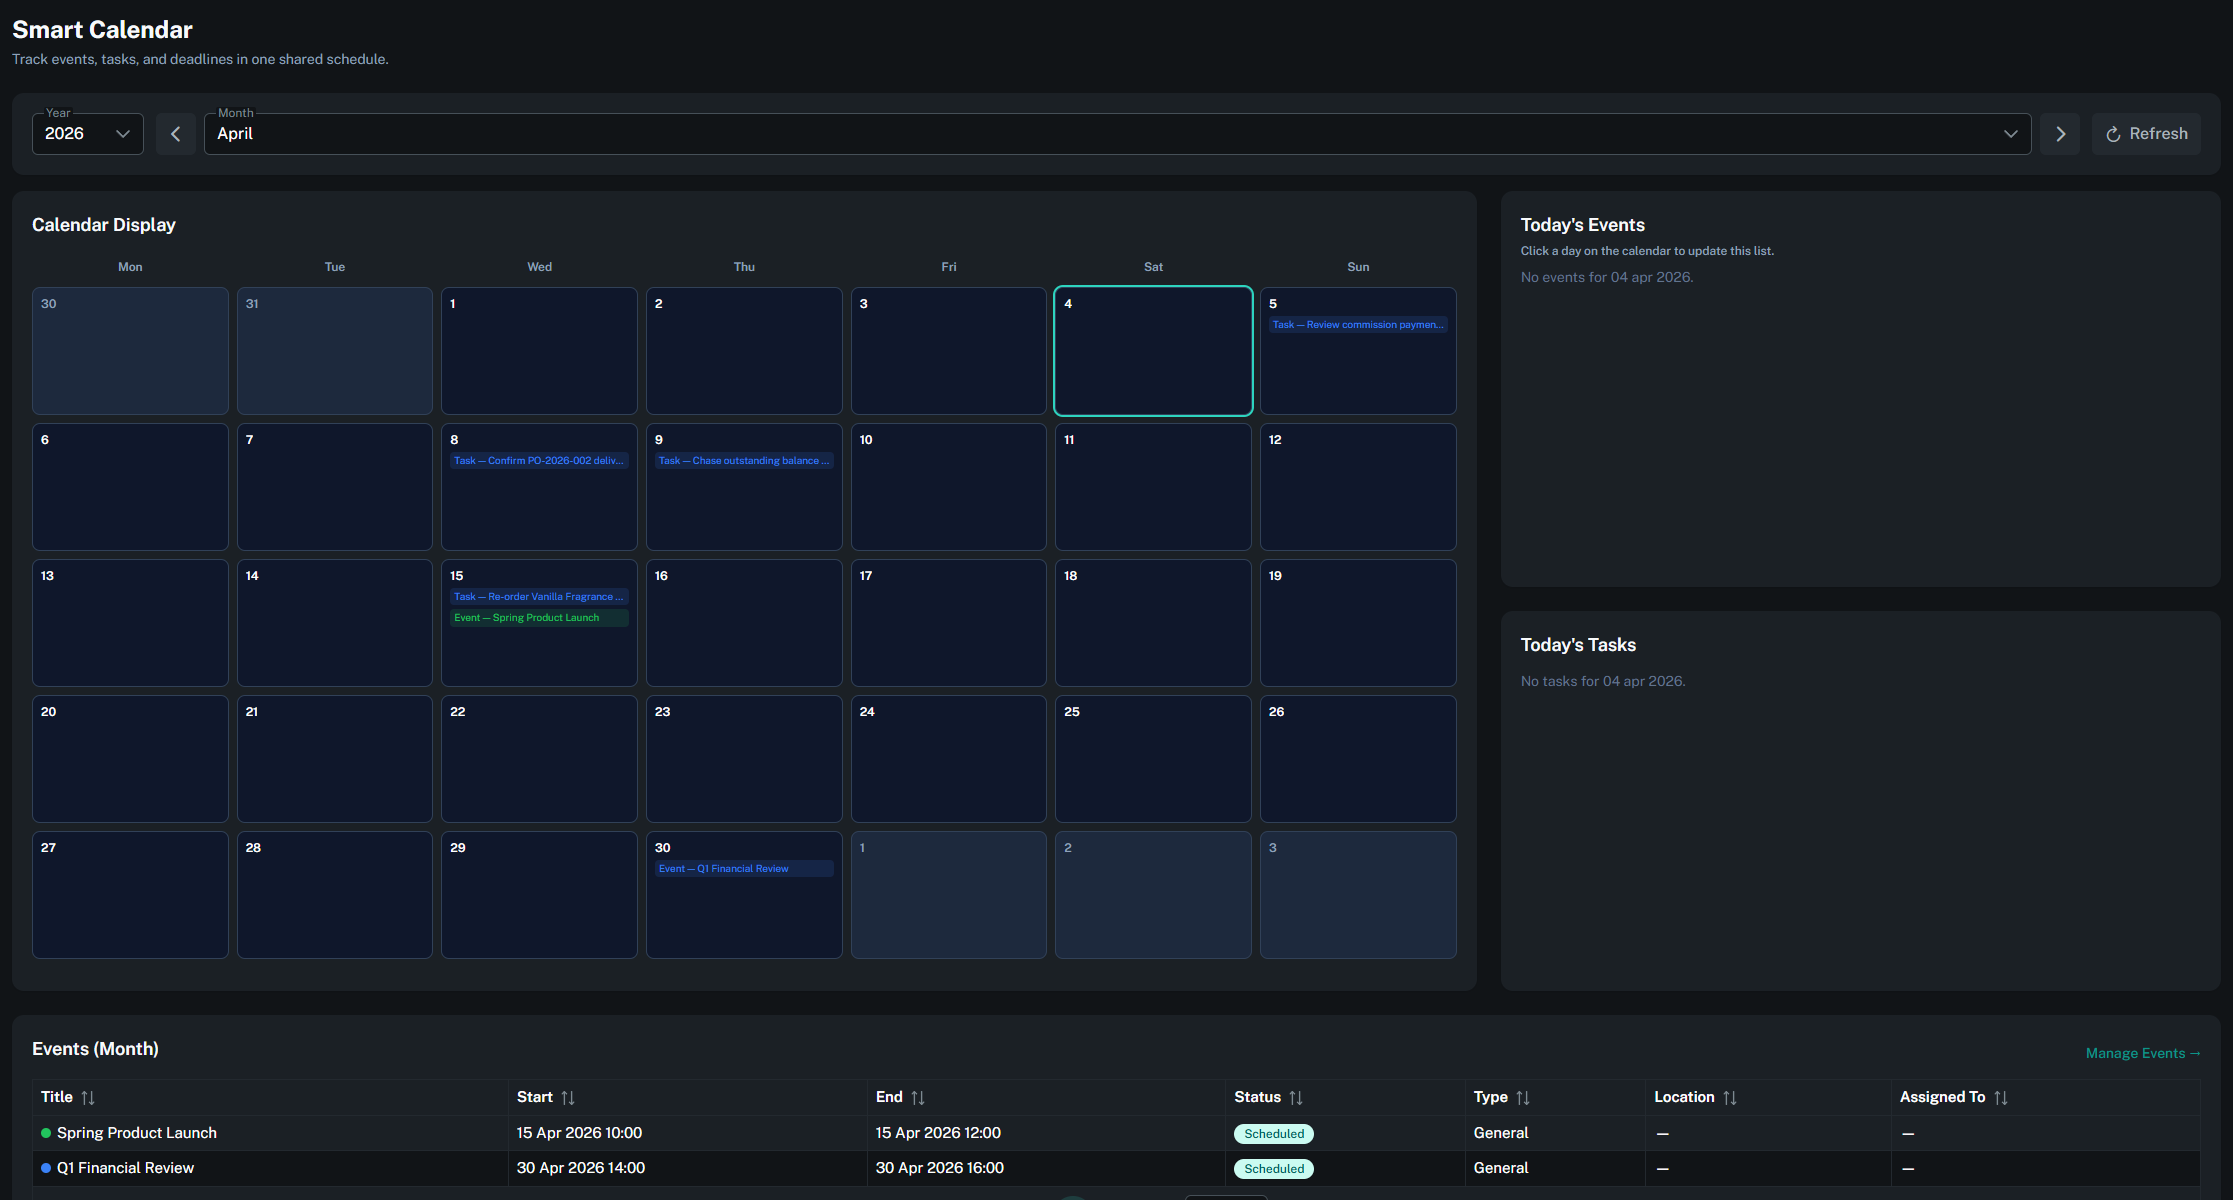
Task: Select April 20 day cell
Action: pos(130,759)
